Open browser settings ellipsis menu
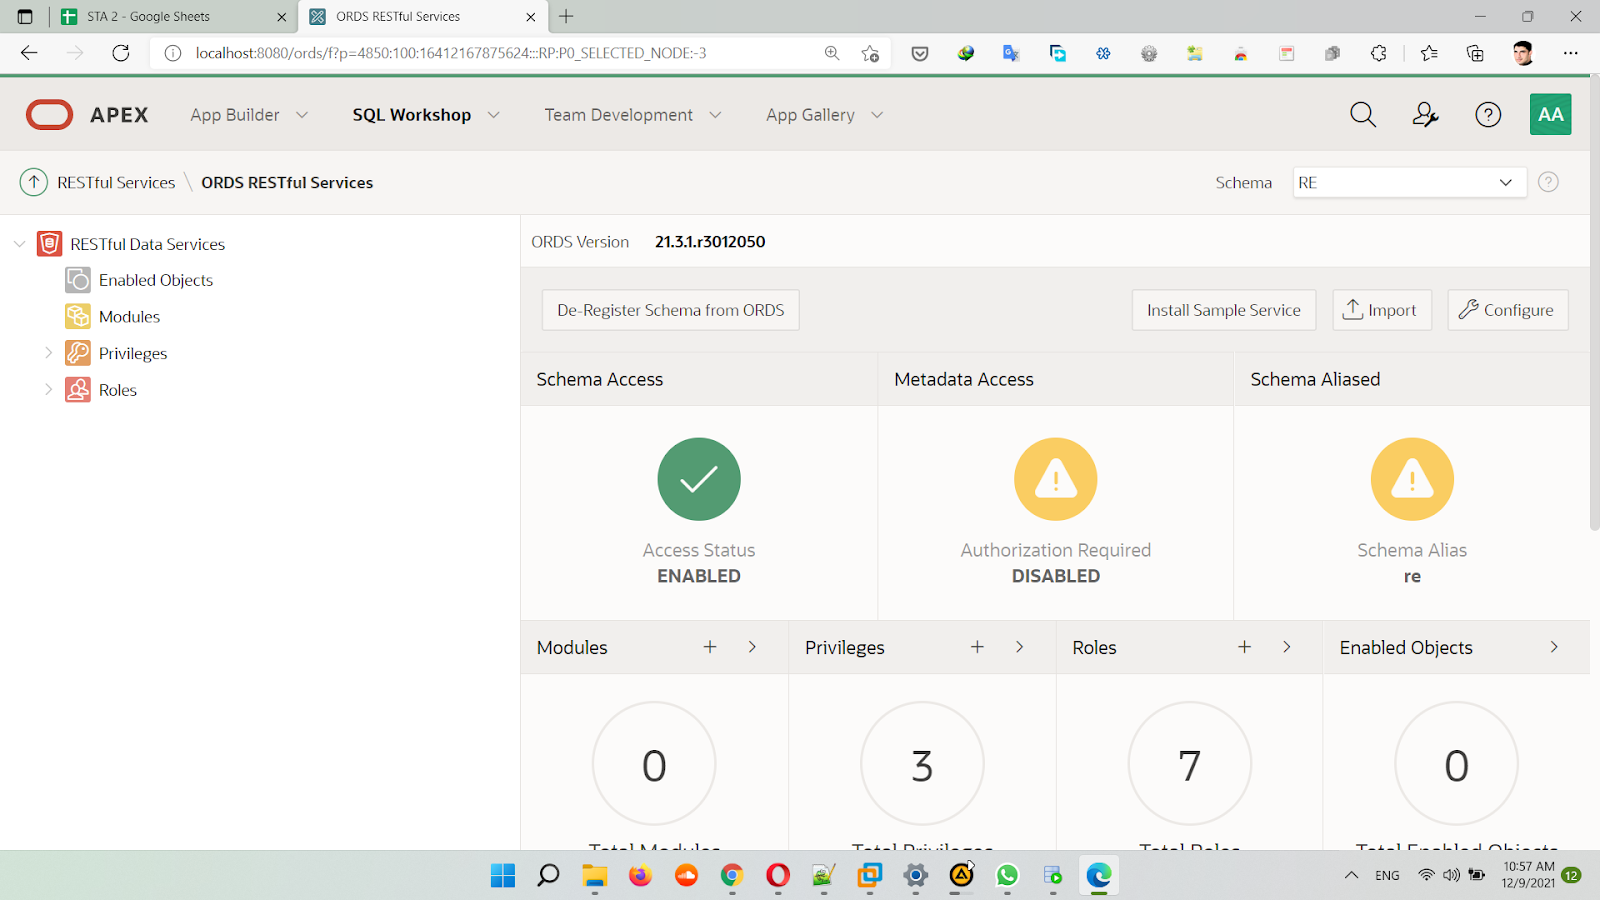The width and height of the screenshot is (1600, 900). click(x=1571, y=53)
